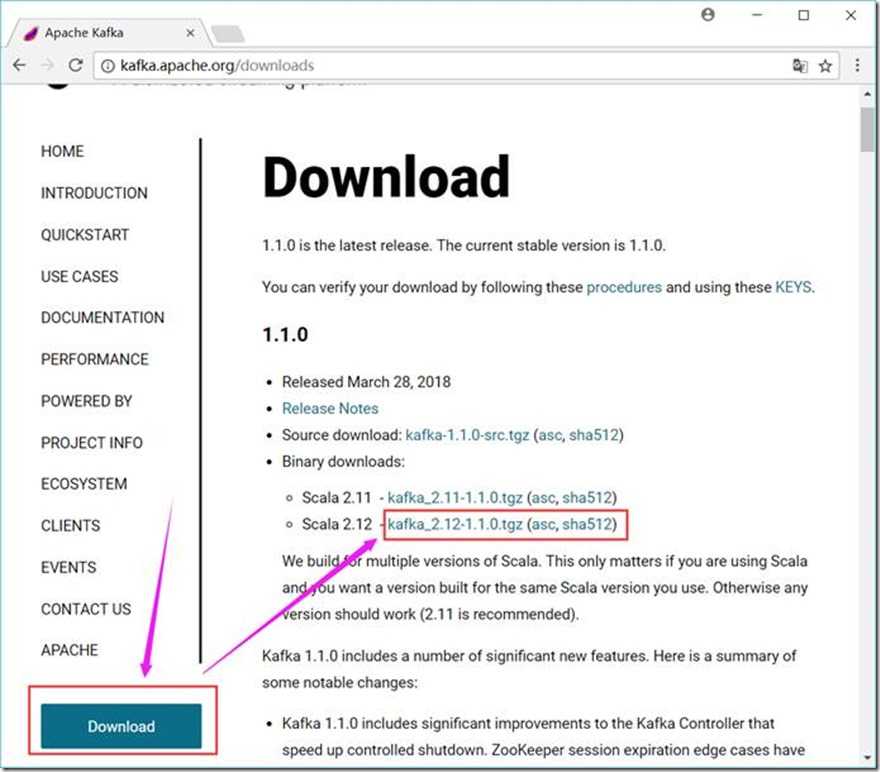Open the translate page icon
Viewport: 880px width, 772px height.
point(800,66)
